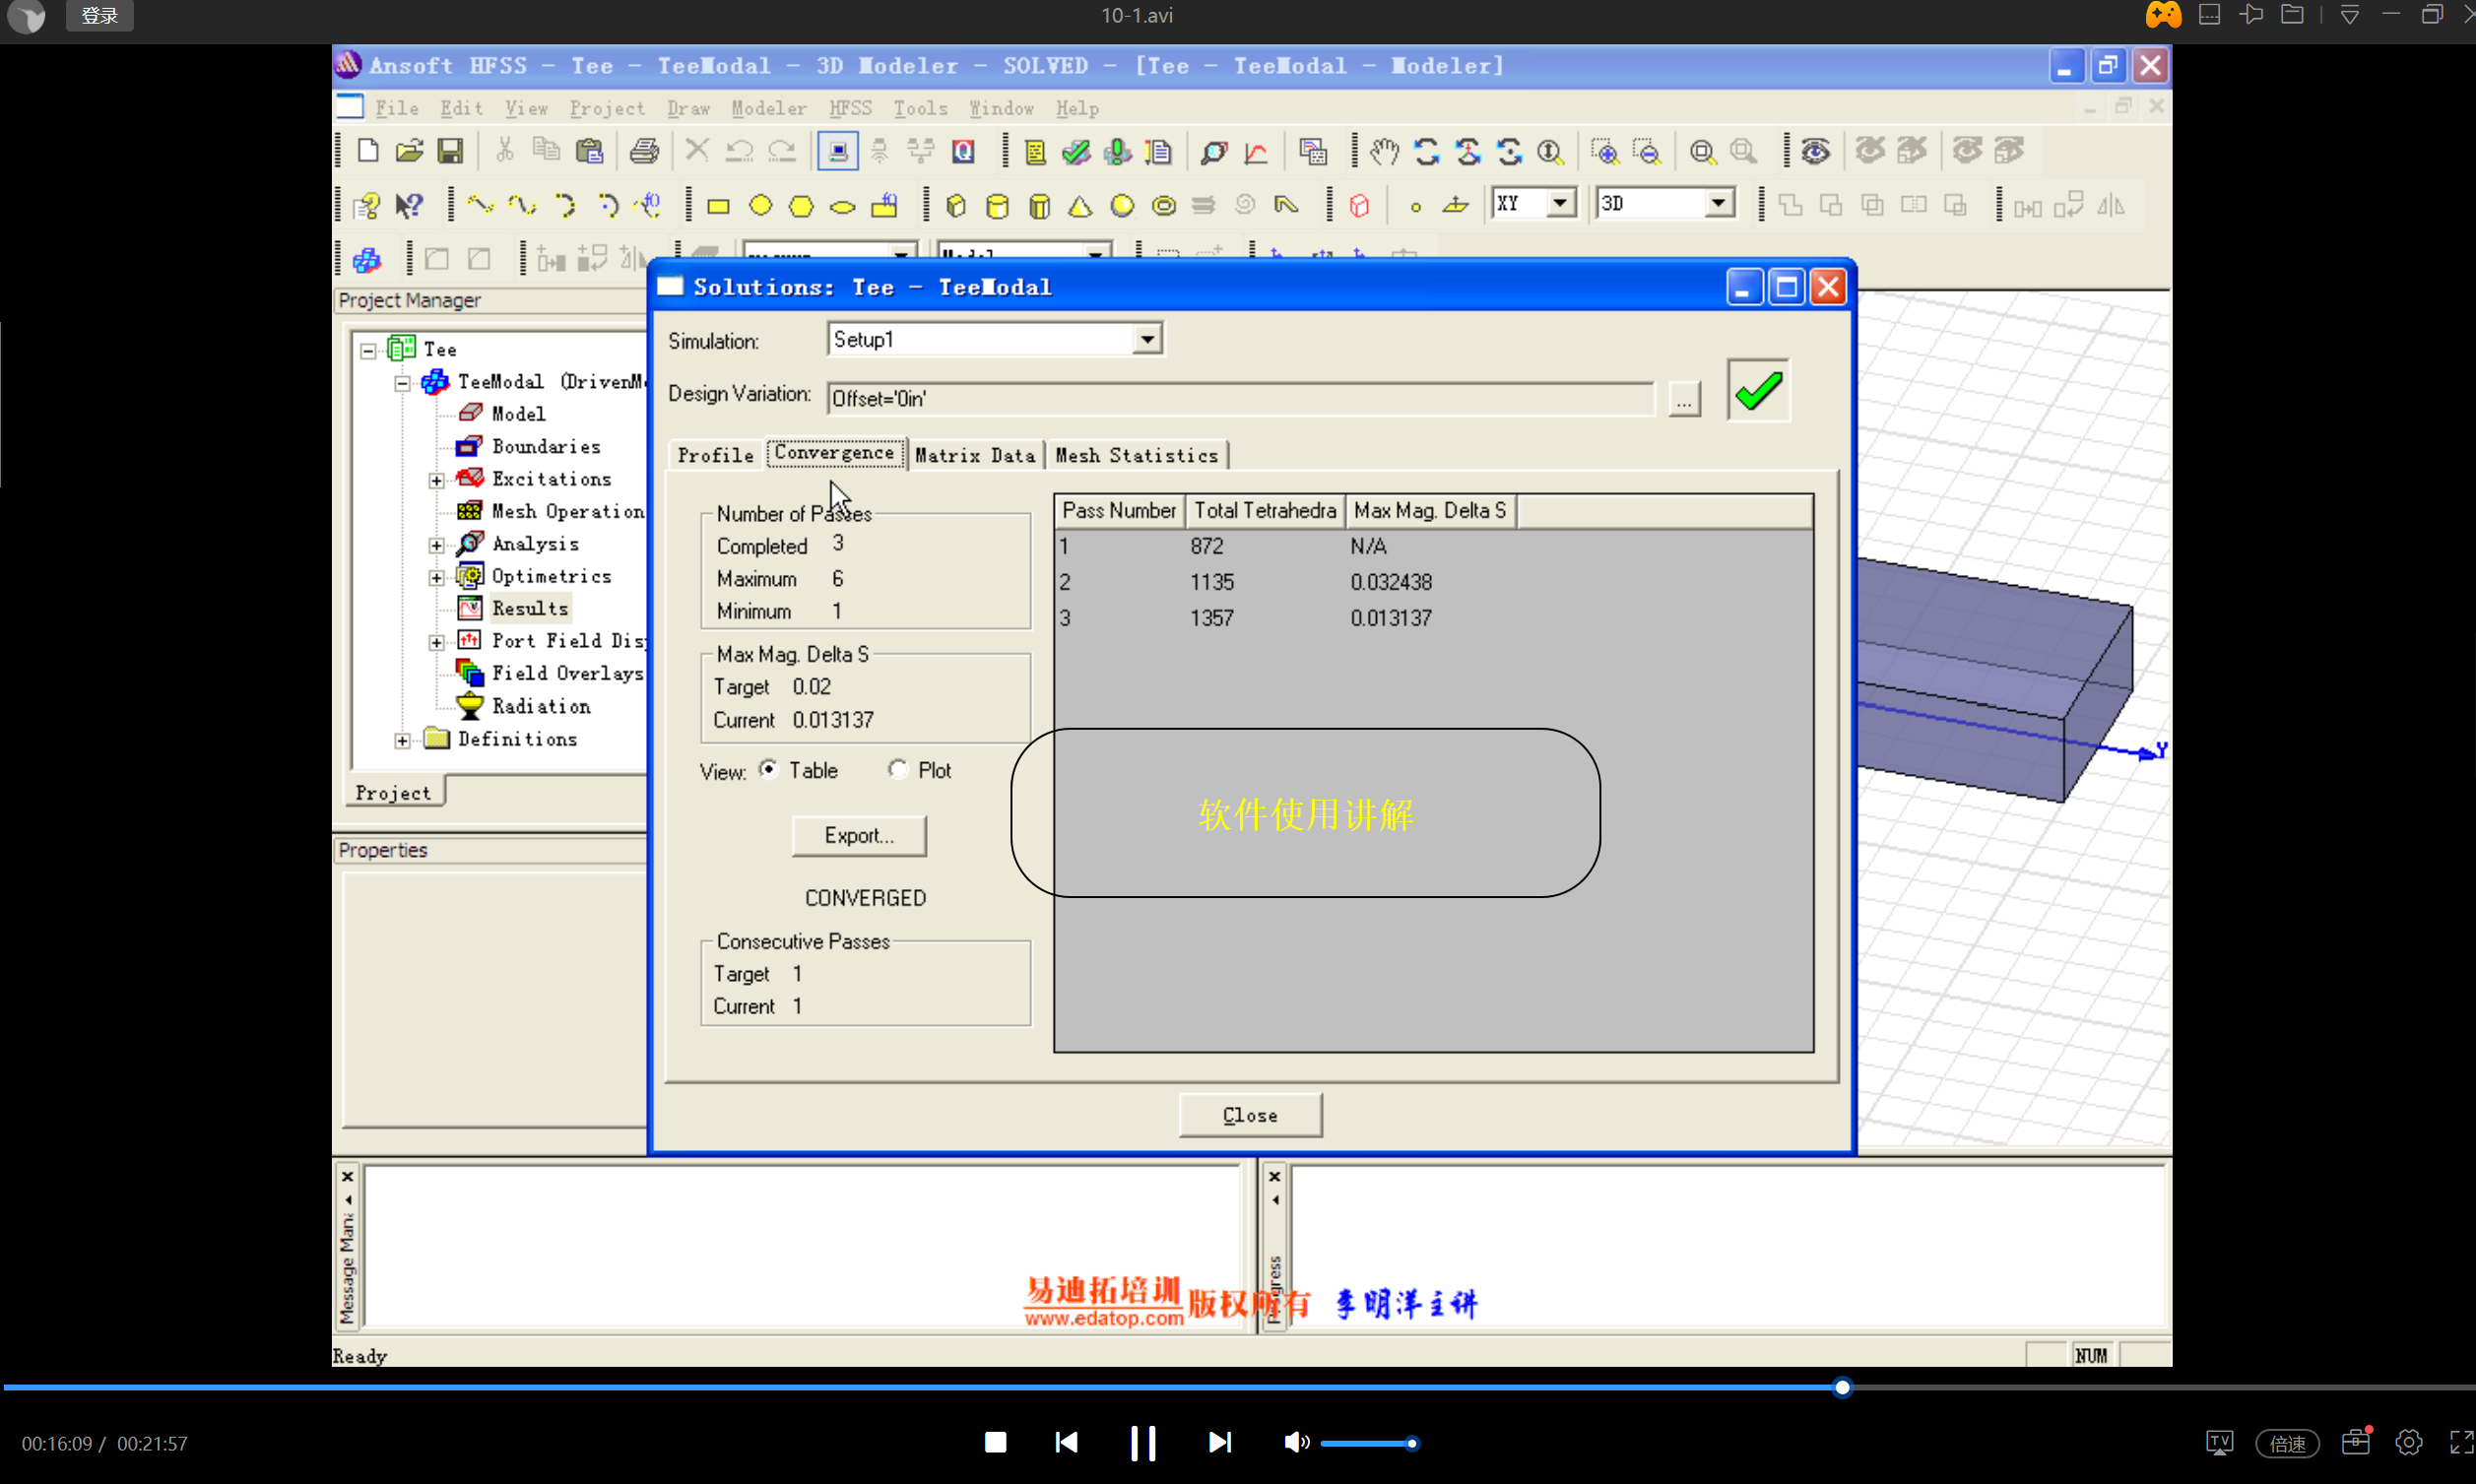Viewport: 2476px width, 1484px height.
Task: Click the Design Variation input field
Action: pyautogui.click(x=1240, y=399)
